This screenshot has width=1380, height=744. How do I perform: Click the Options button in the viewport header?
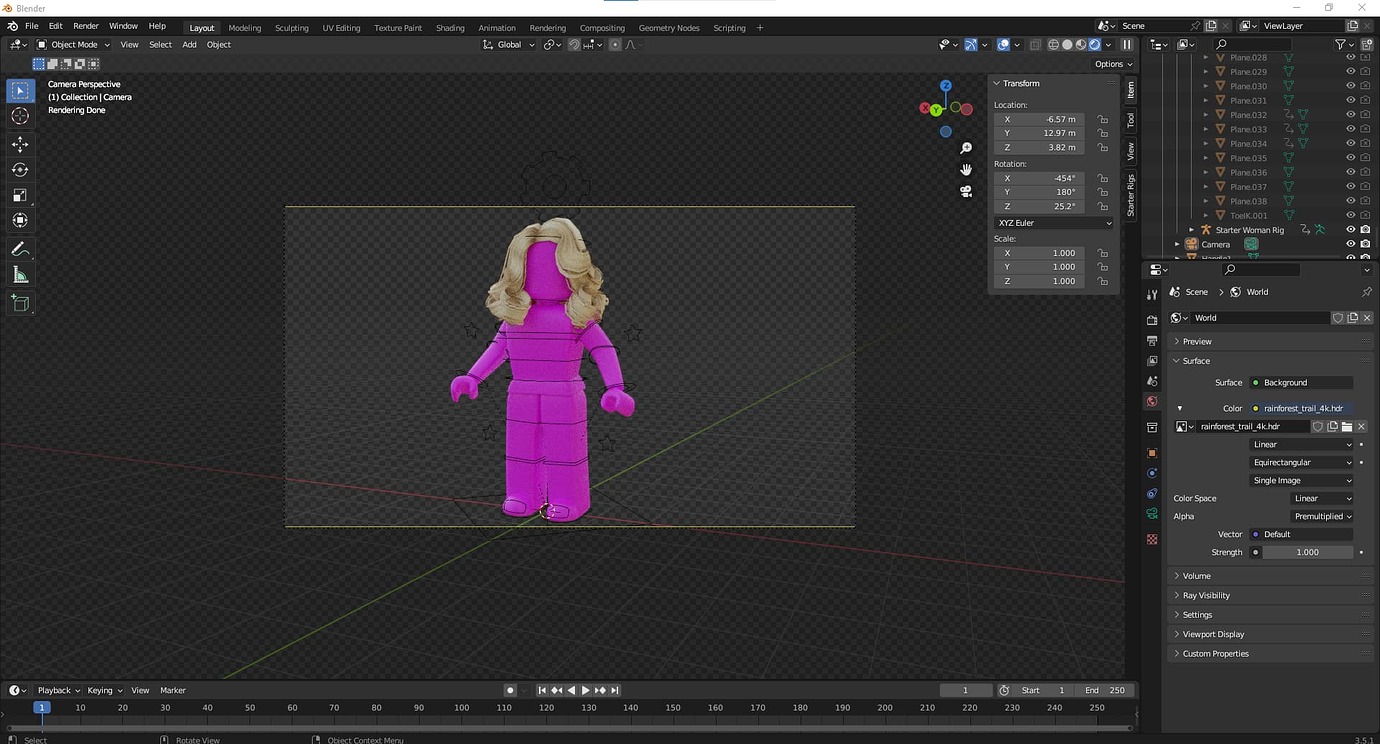coord(1108,63)
